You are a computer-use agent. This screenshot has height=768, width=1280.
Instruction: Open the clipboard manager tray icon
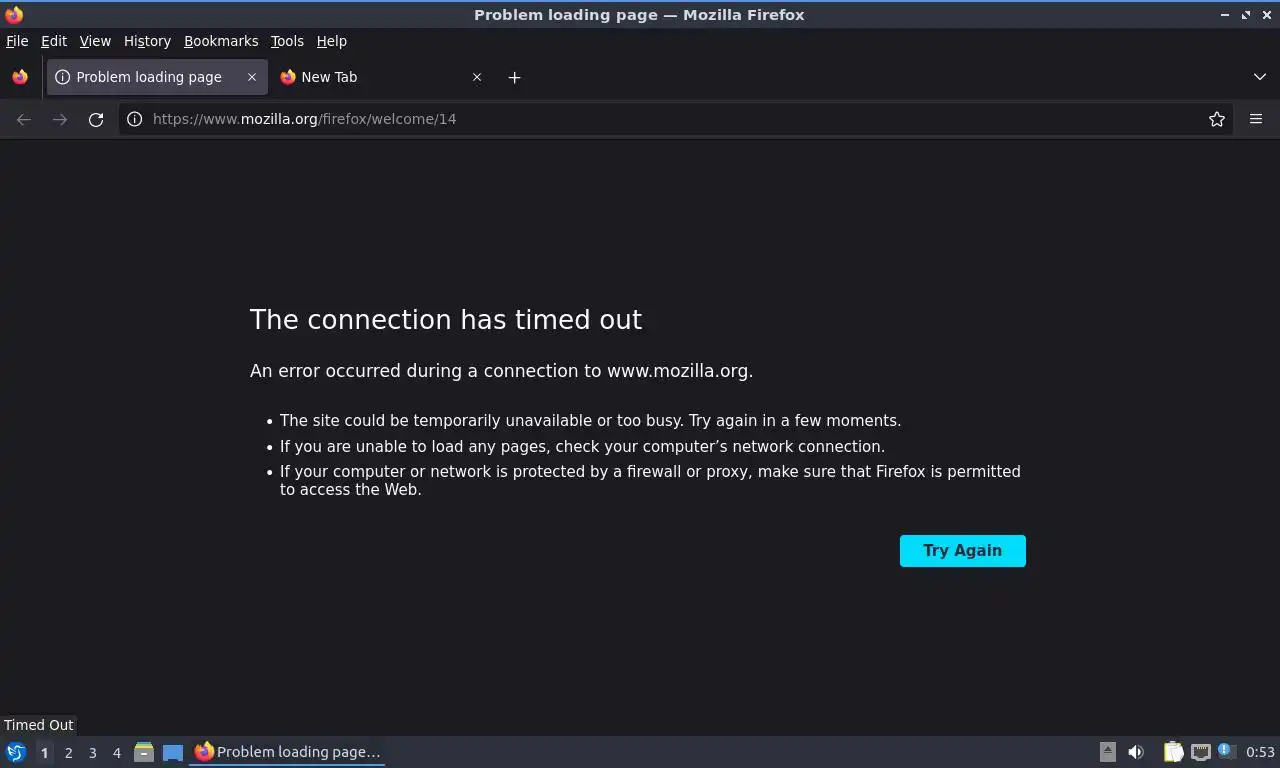[x=1173, y=752]
